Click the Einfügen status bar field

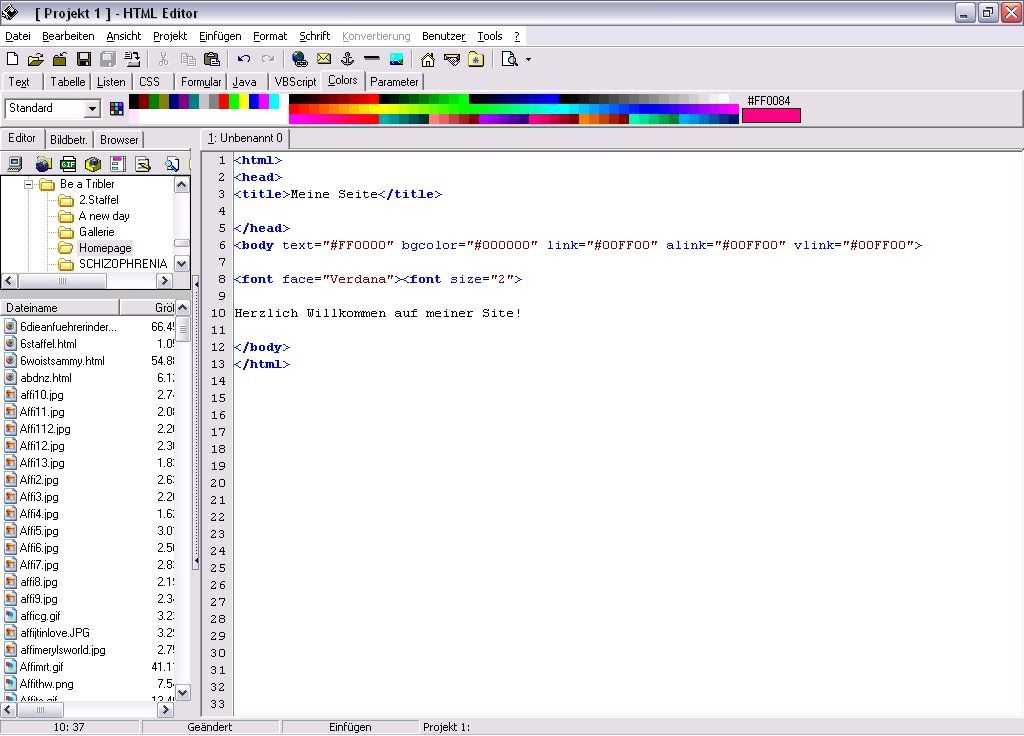click(x=350, y=727)
